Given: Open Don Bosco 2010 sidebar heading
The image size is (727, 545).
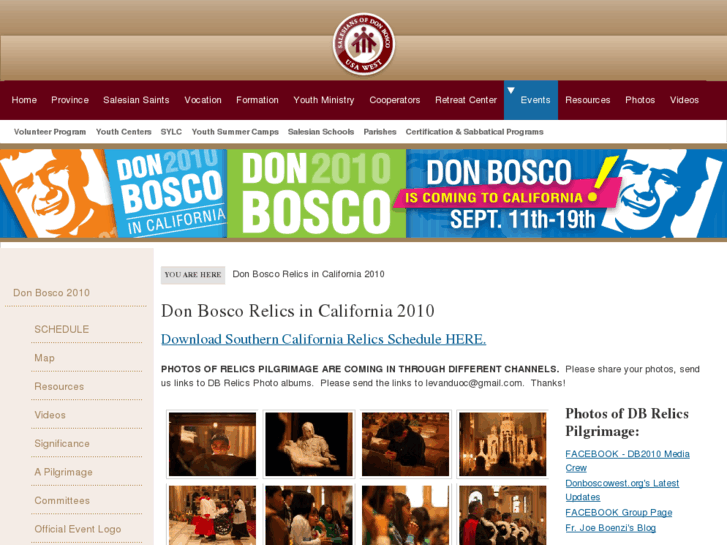Looking at the screenshot, I should click(x=51, y=293).
